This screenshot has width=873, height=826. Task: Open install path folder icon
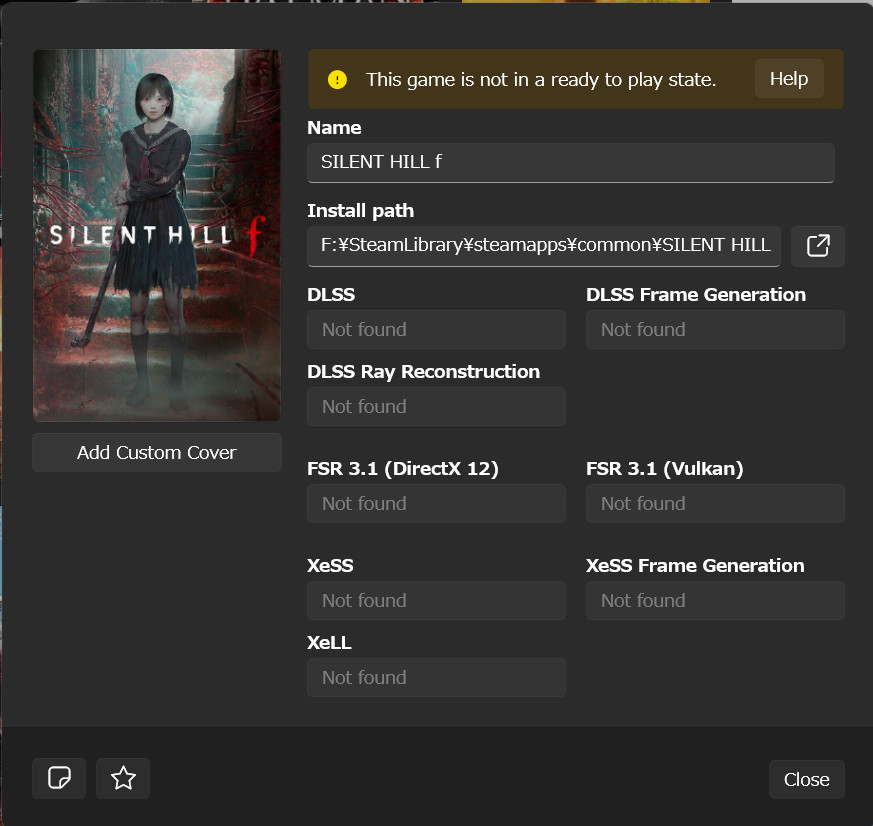coord(817,246)
